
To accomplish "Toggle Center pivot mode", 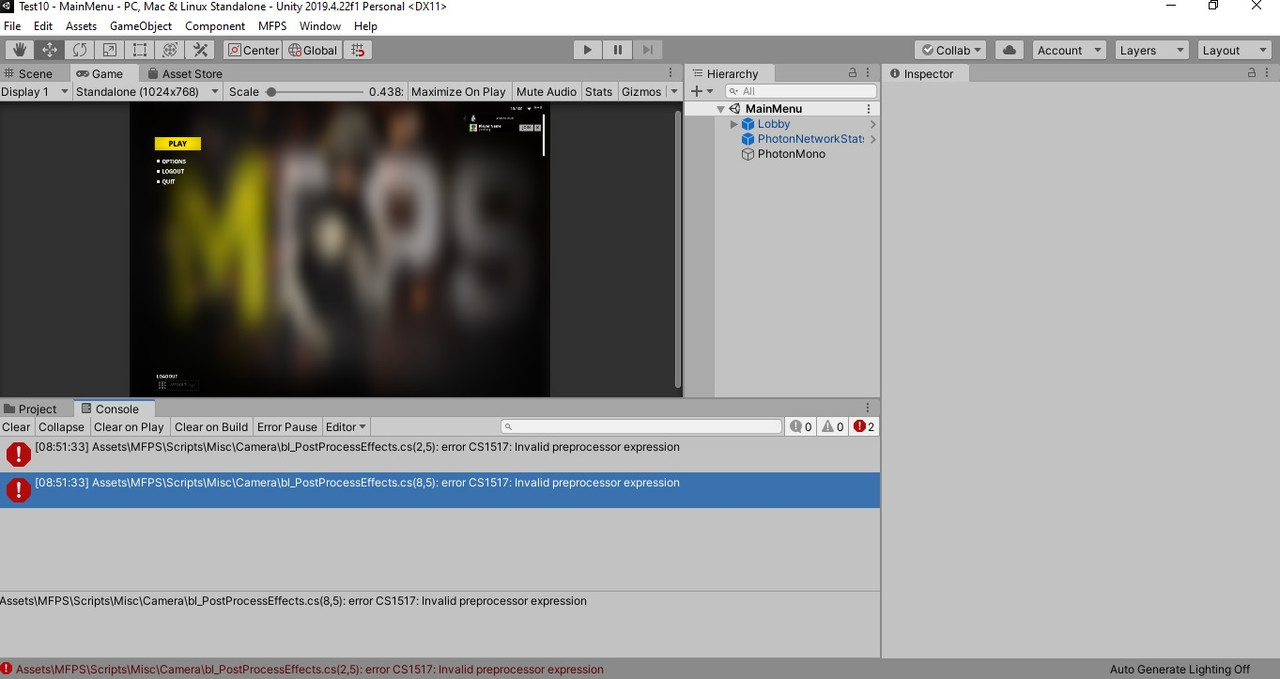I will tap(253, 50).
